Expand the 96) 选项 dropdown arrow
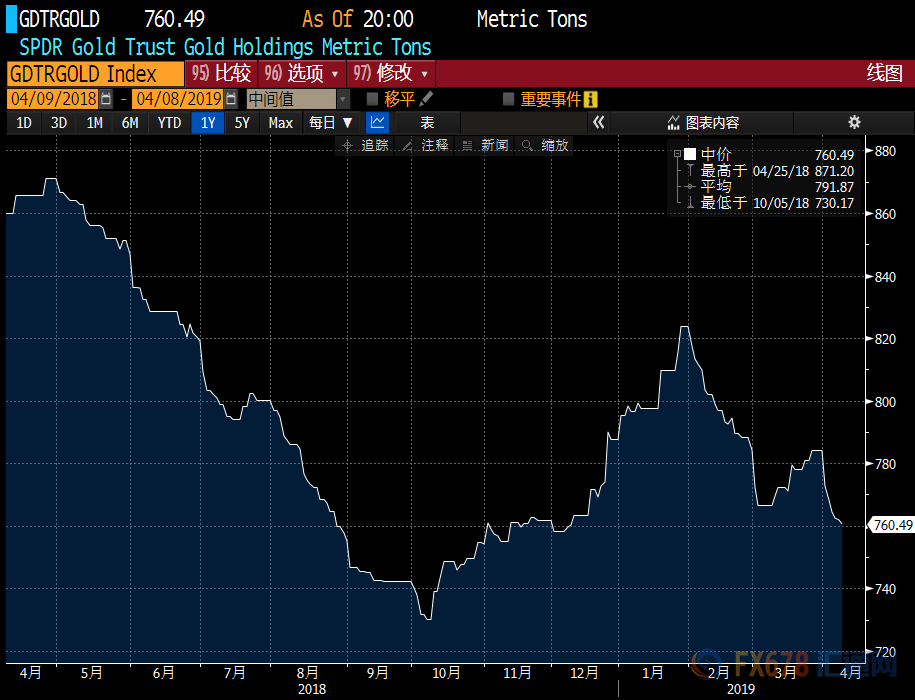The width and height of the screenshot is (915, 700). [x=335, y=74]
